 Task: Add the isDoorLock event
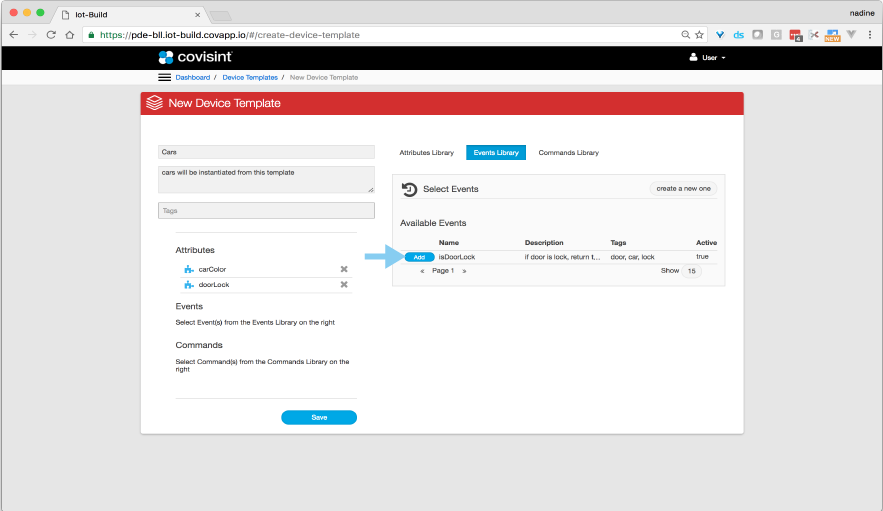419,257
